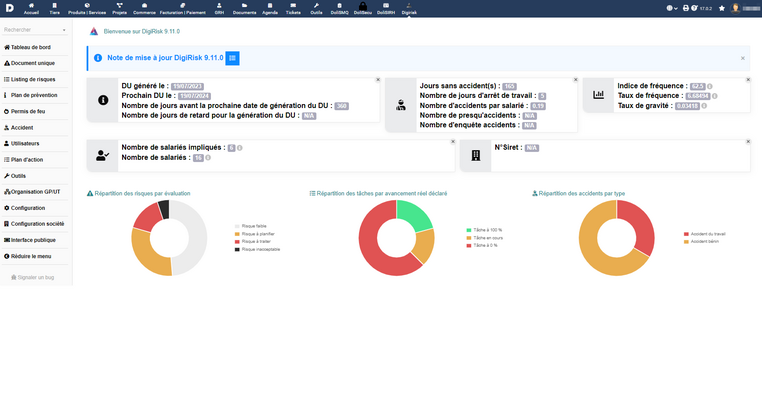Click the info icon beside Indice de fréquence
762x400 pixels.
coord(710,87)
